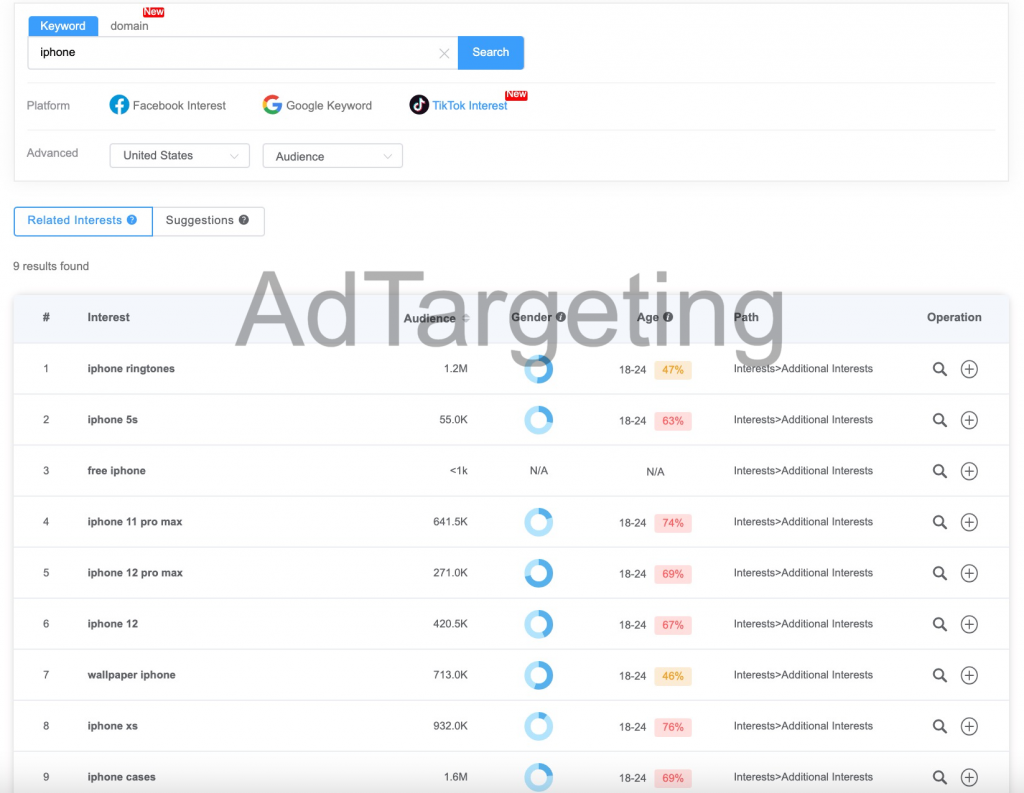
Task: Click magnifier icon in the iphone 12 row (420.5K)
Action: pos(940,624)
